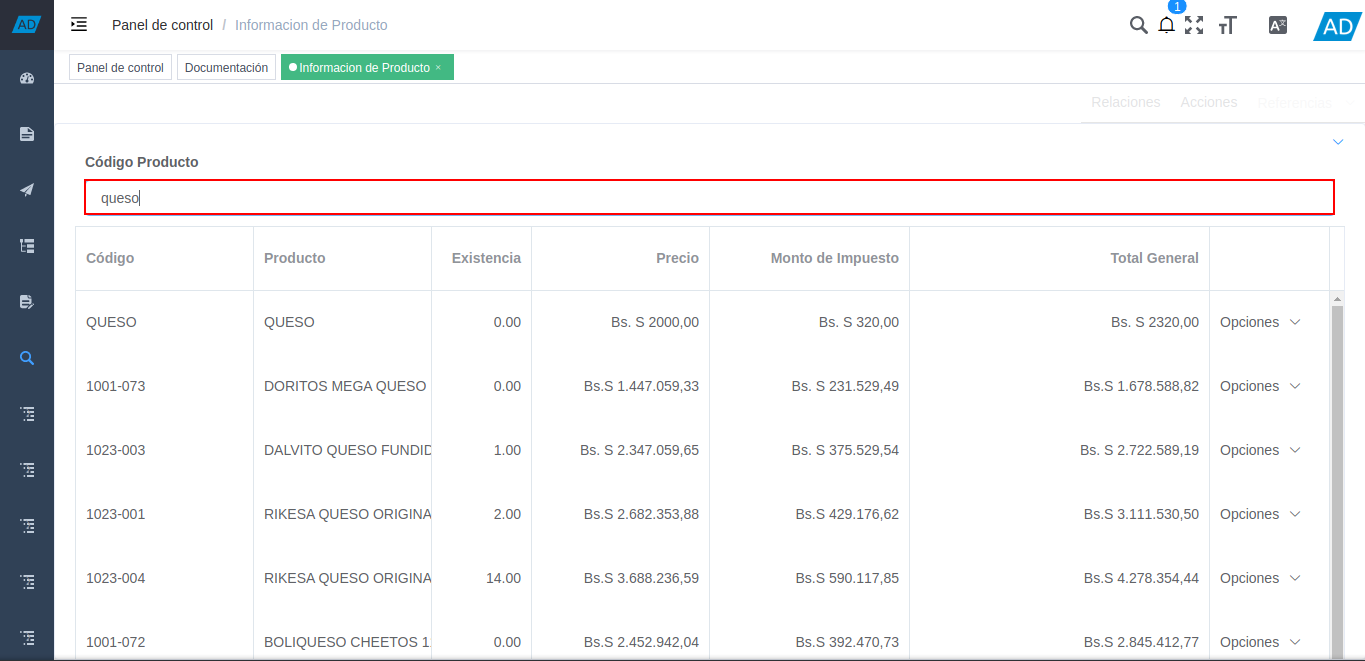This screenshot has width=1365, height=661.
Task: Click code cell 1023-001
Action: pos(115,514)
